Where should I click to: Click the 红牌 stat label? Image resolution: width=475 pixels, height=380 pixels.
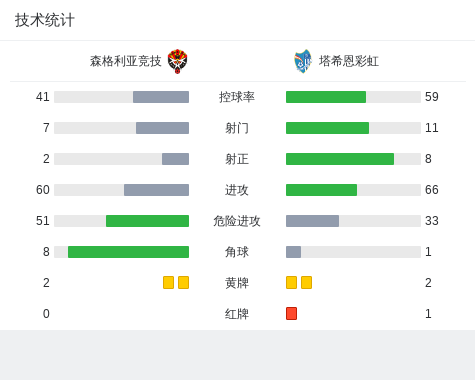237,314
